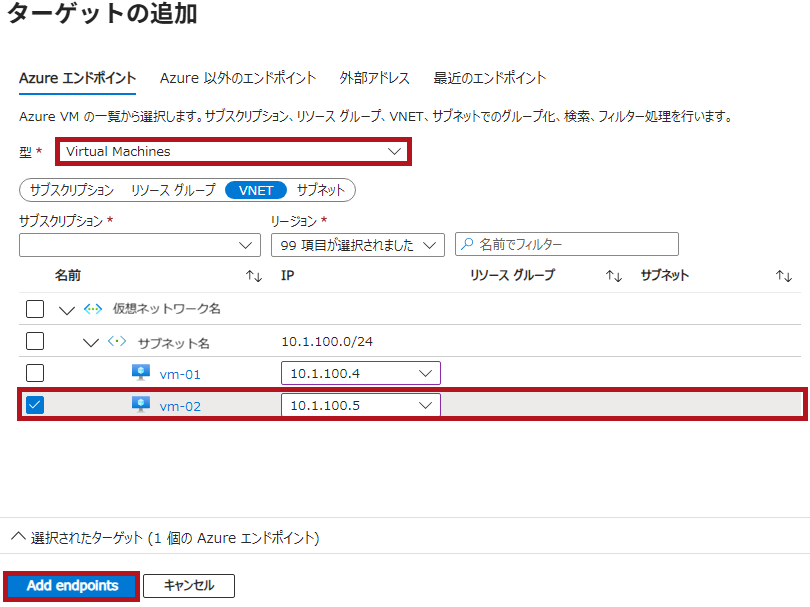Check the 仮想ネットワーク名 row checkbox

coord(35,309)
